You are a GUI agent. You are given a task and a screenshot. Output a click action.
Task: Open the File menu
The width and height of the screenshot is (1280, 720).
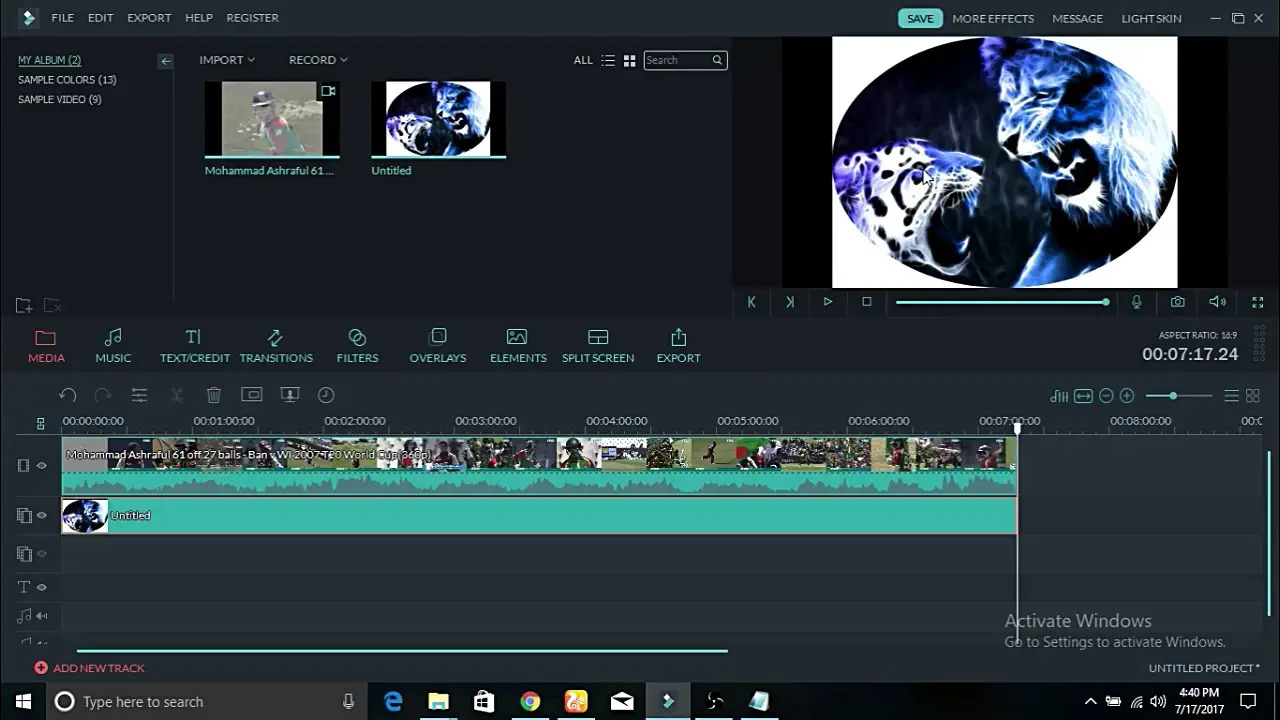pos(62,18)
